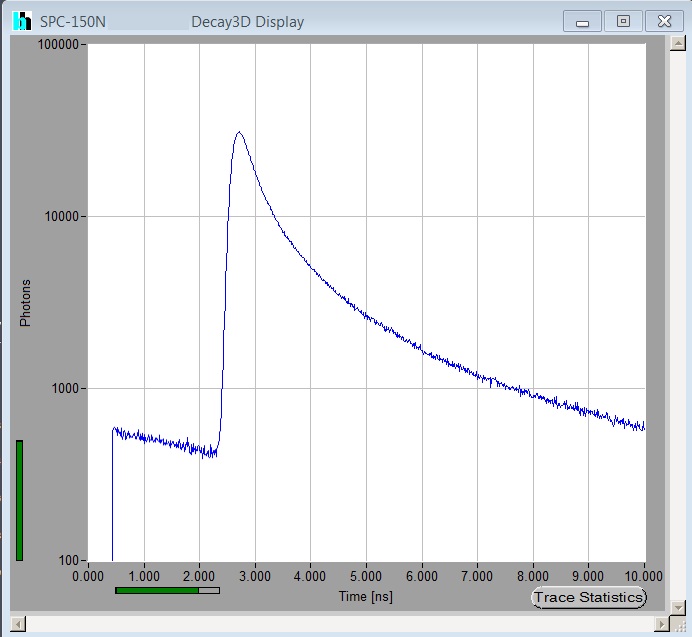Click the left arrow of the horizontal scrollbar

[17, 624]
